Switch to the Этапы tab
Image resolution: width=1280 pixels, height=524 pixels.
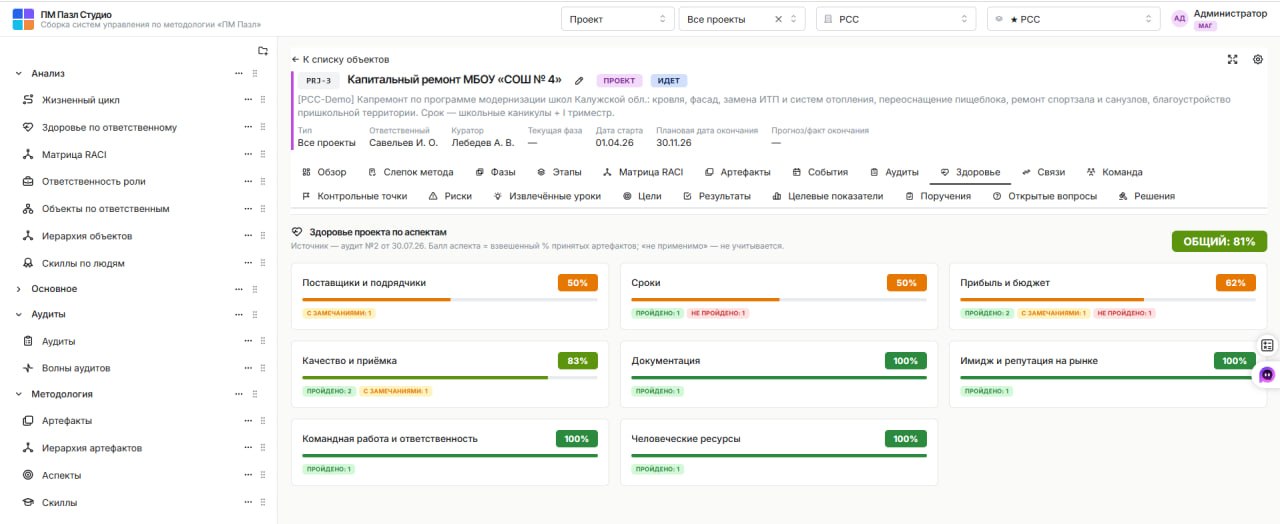pos(559,172)
